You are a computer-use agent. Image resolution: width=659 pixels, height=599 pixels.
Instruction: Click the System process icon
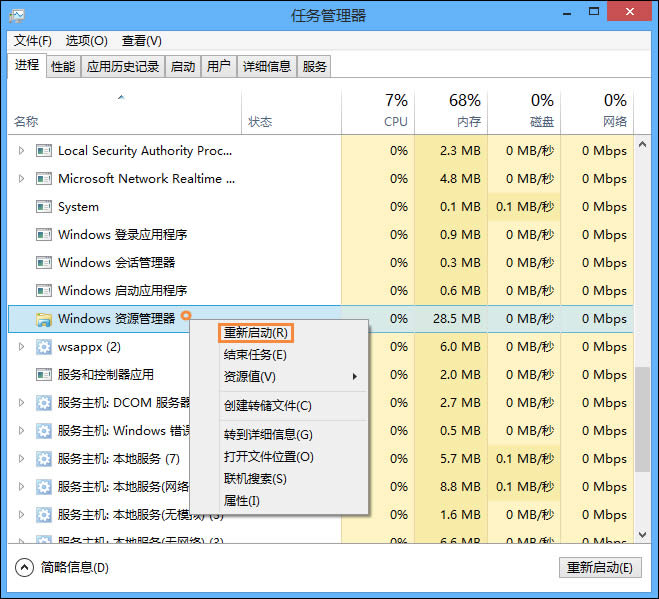click(x=43, y=207)
